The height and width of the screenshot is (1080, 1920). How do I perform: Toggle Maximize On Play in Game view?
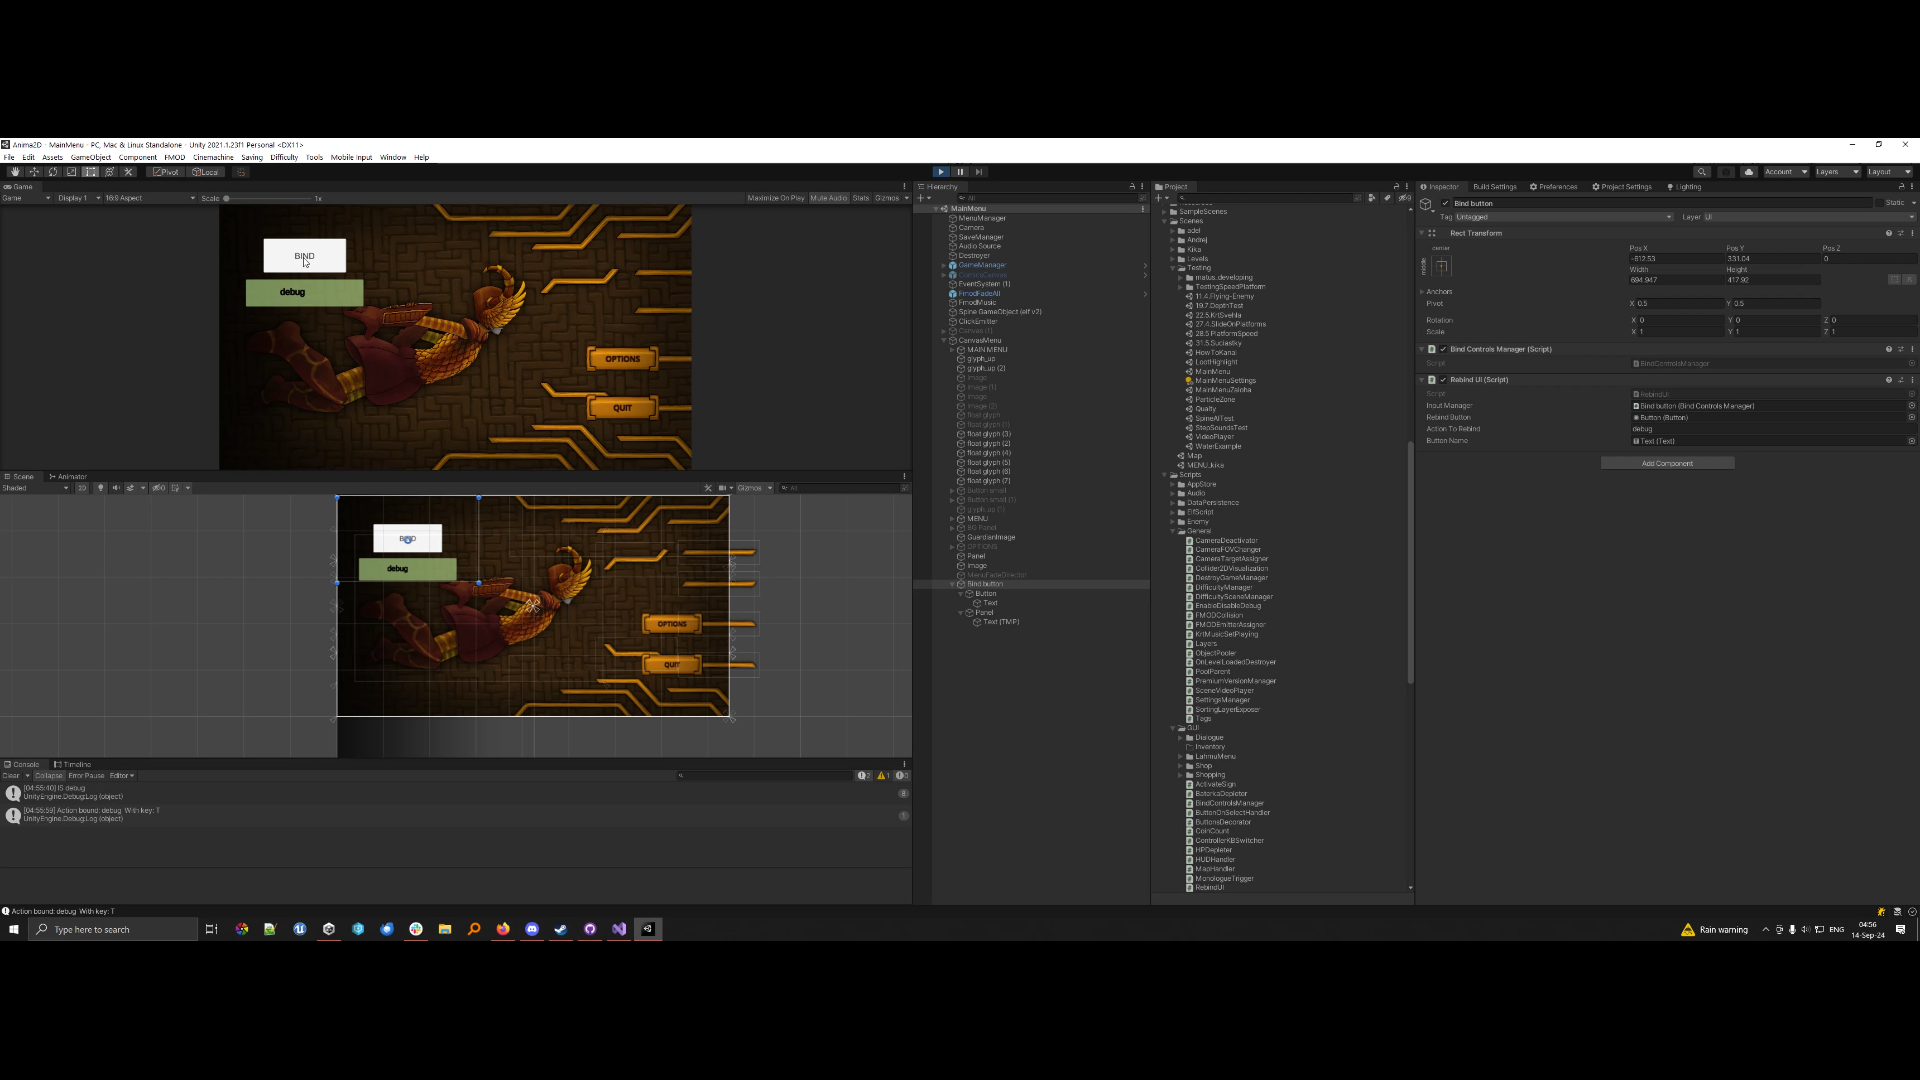coord(776,198)
